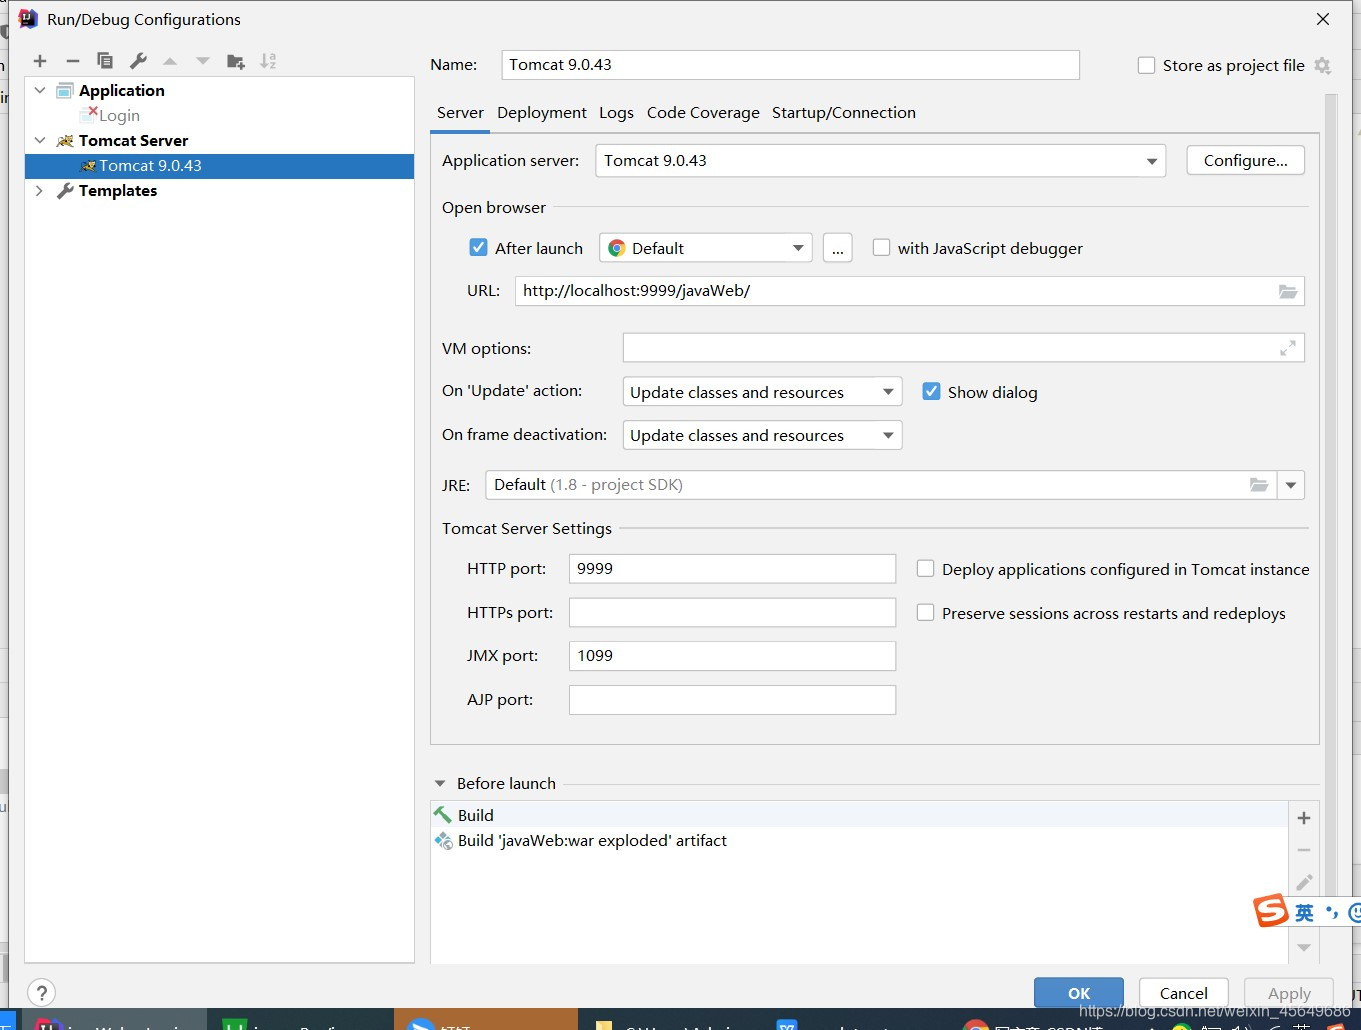Move the Before launch task down with the arrow
The width and height of the screenshot is (1361, 1030).
coord(1304,947)
